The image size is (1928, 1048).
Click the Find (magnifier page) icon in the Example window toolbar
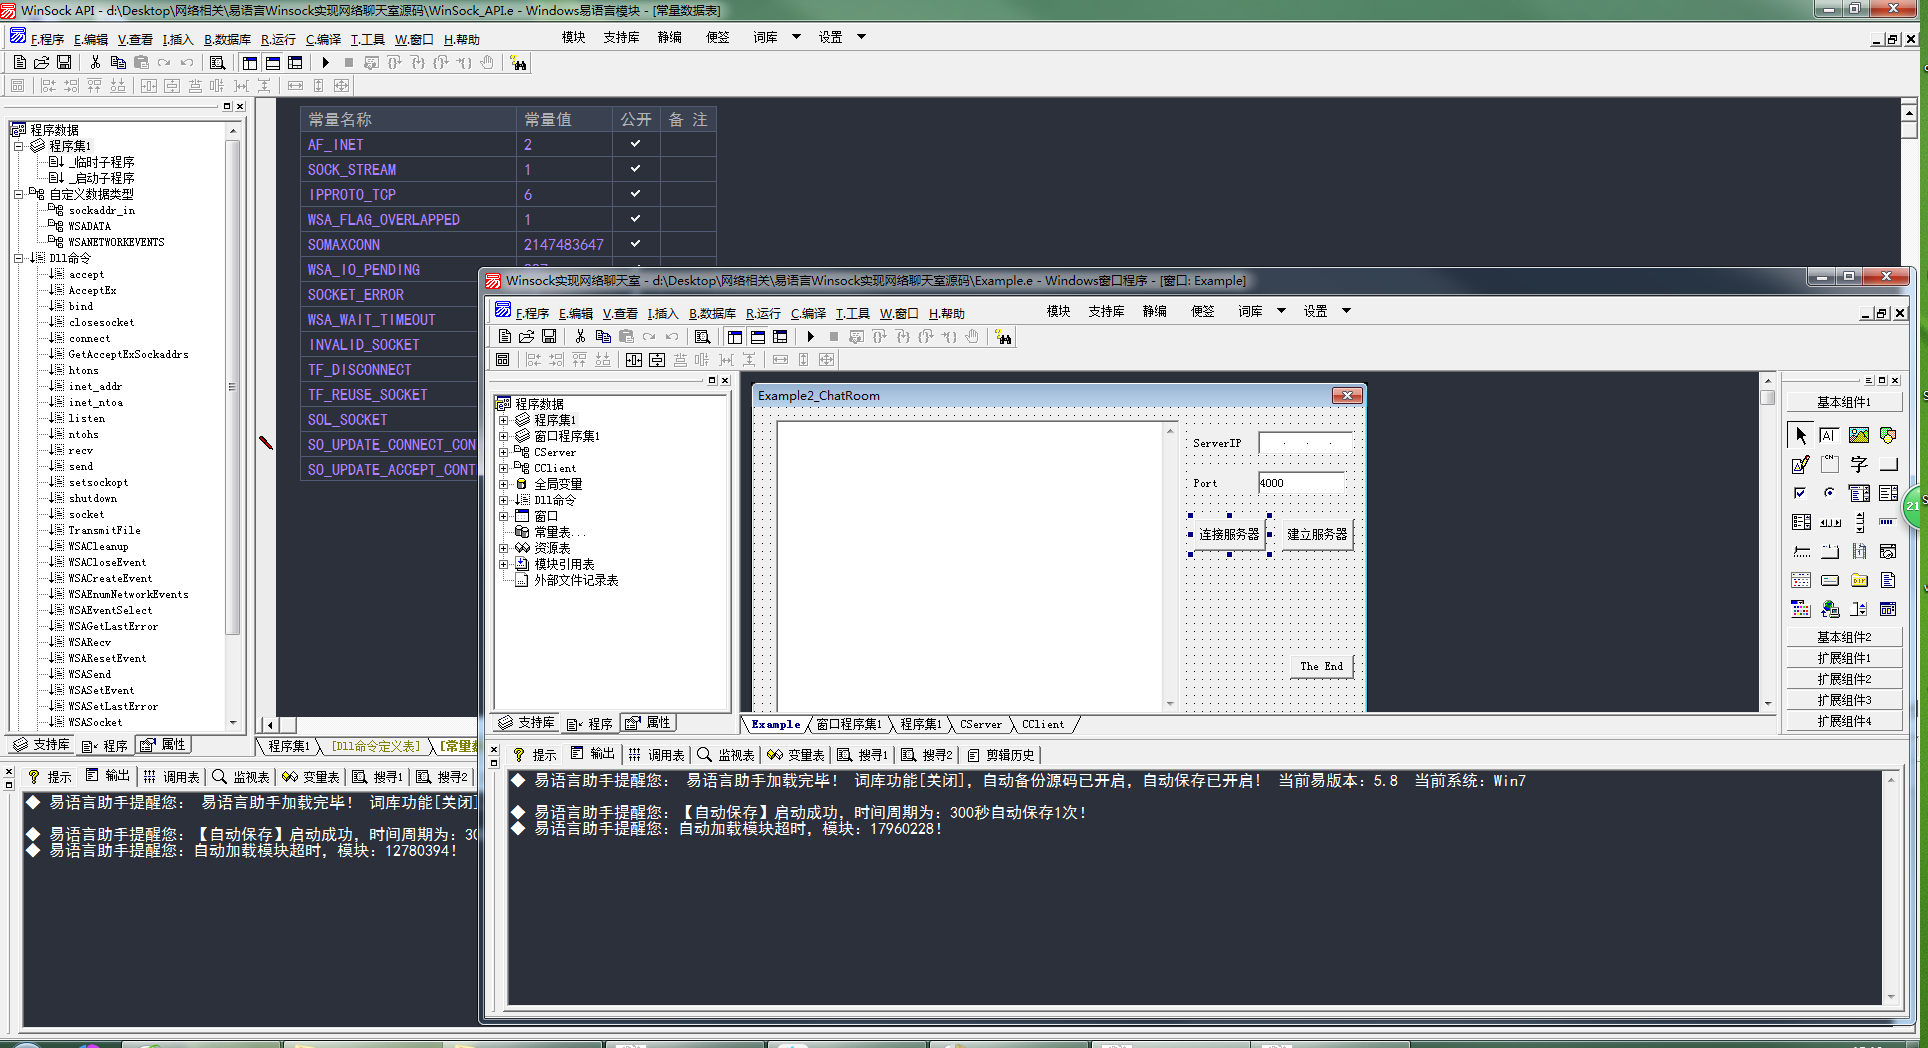pyautogui.click(x=702, y=337)
